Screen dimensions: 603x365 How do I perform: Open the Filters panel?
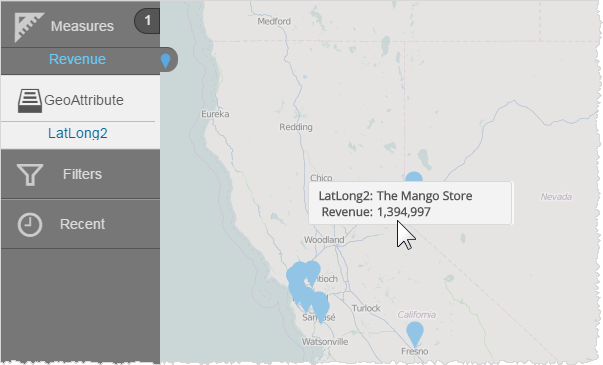coord(80,174)
